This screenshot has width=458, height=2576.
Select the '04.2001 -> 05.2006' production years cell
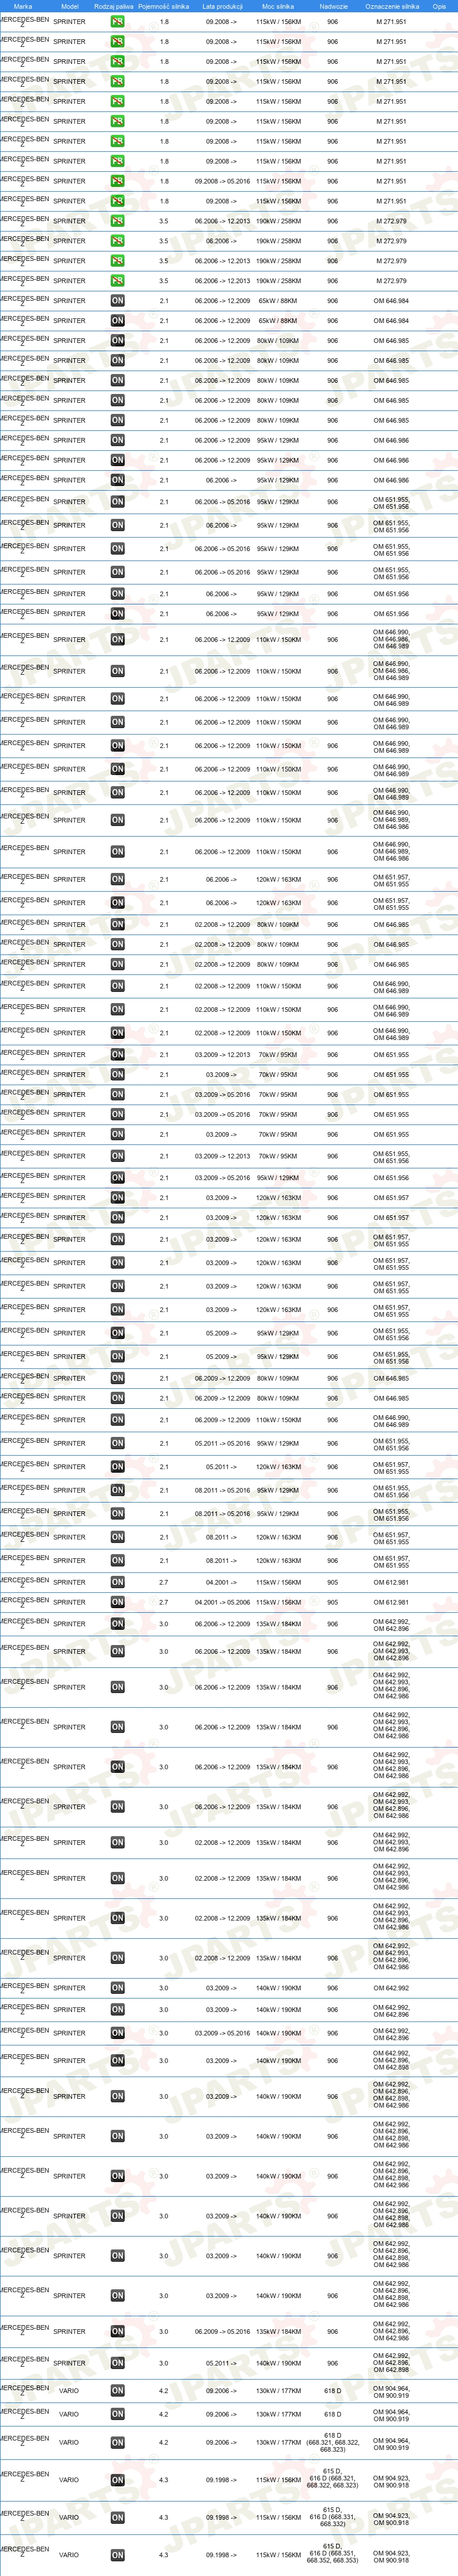[222, 1602]
